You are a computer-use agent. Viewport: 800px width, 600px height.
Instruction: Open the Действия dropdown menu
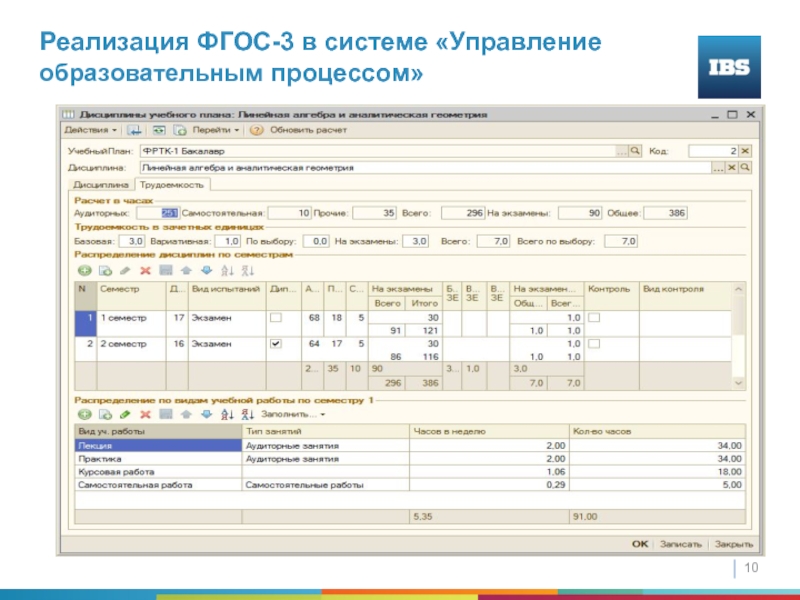coord(90,130)
